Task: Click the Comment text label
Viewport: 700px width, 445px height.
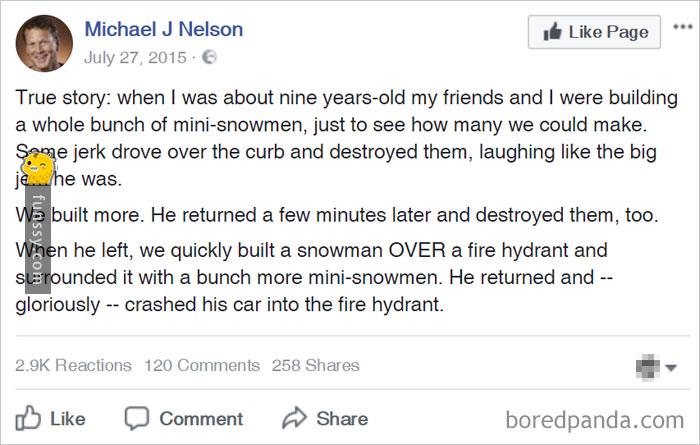Action: point(201,419)
